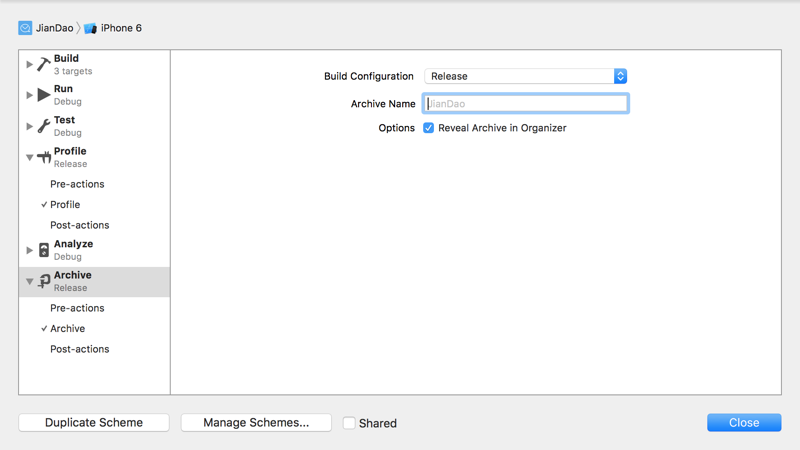Screen dimensions: 800x450
Task: Click the Archive icon in sidebar
Action: pos(44,281)
